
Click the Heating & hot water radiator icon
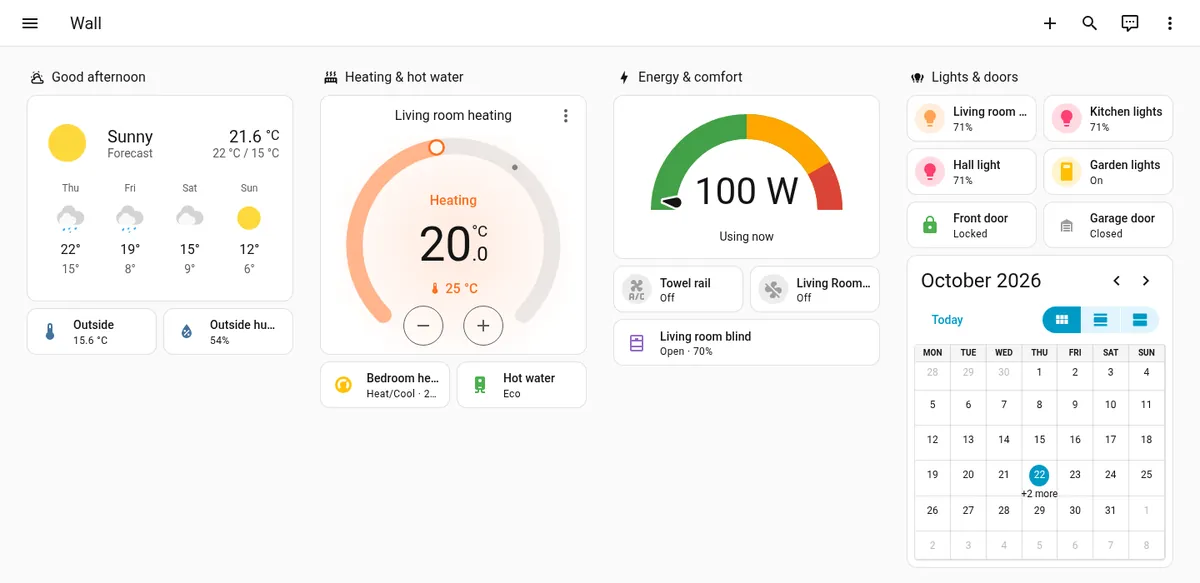point(331,77)
